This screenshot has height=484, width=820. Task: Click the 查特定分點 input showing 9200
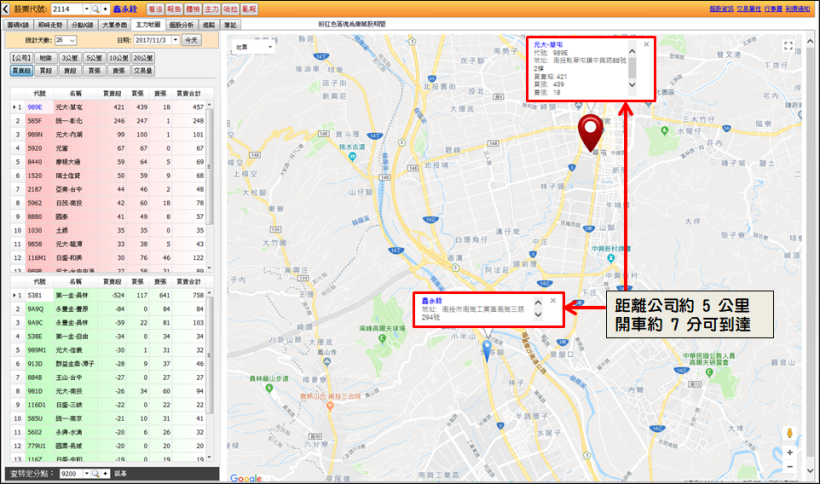point(71,474)
